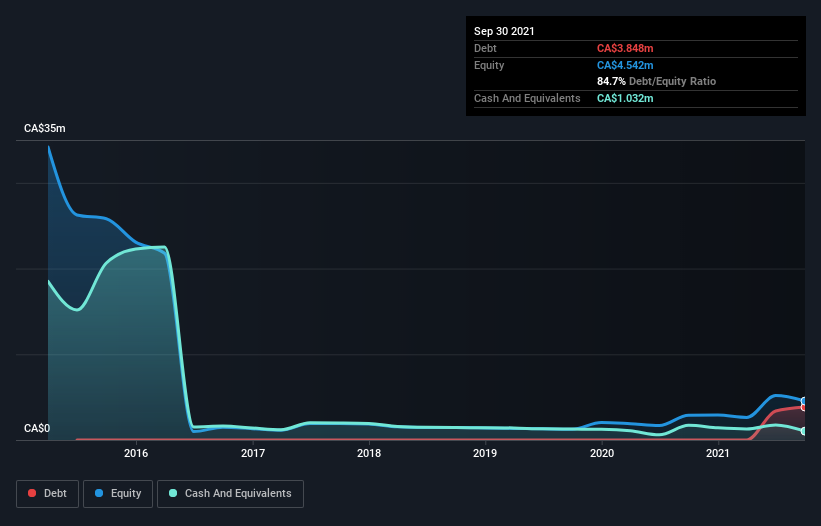Image resolution: width=821 pixels, height=526 pixels.
Task: Click the CA$4.542m equity value
Action: (x=625, y=65)
